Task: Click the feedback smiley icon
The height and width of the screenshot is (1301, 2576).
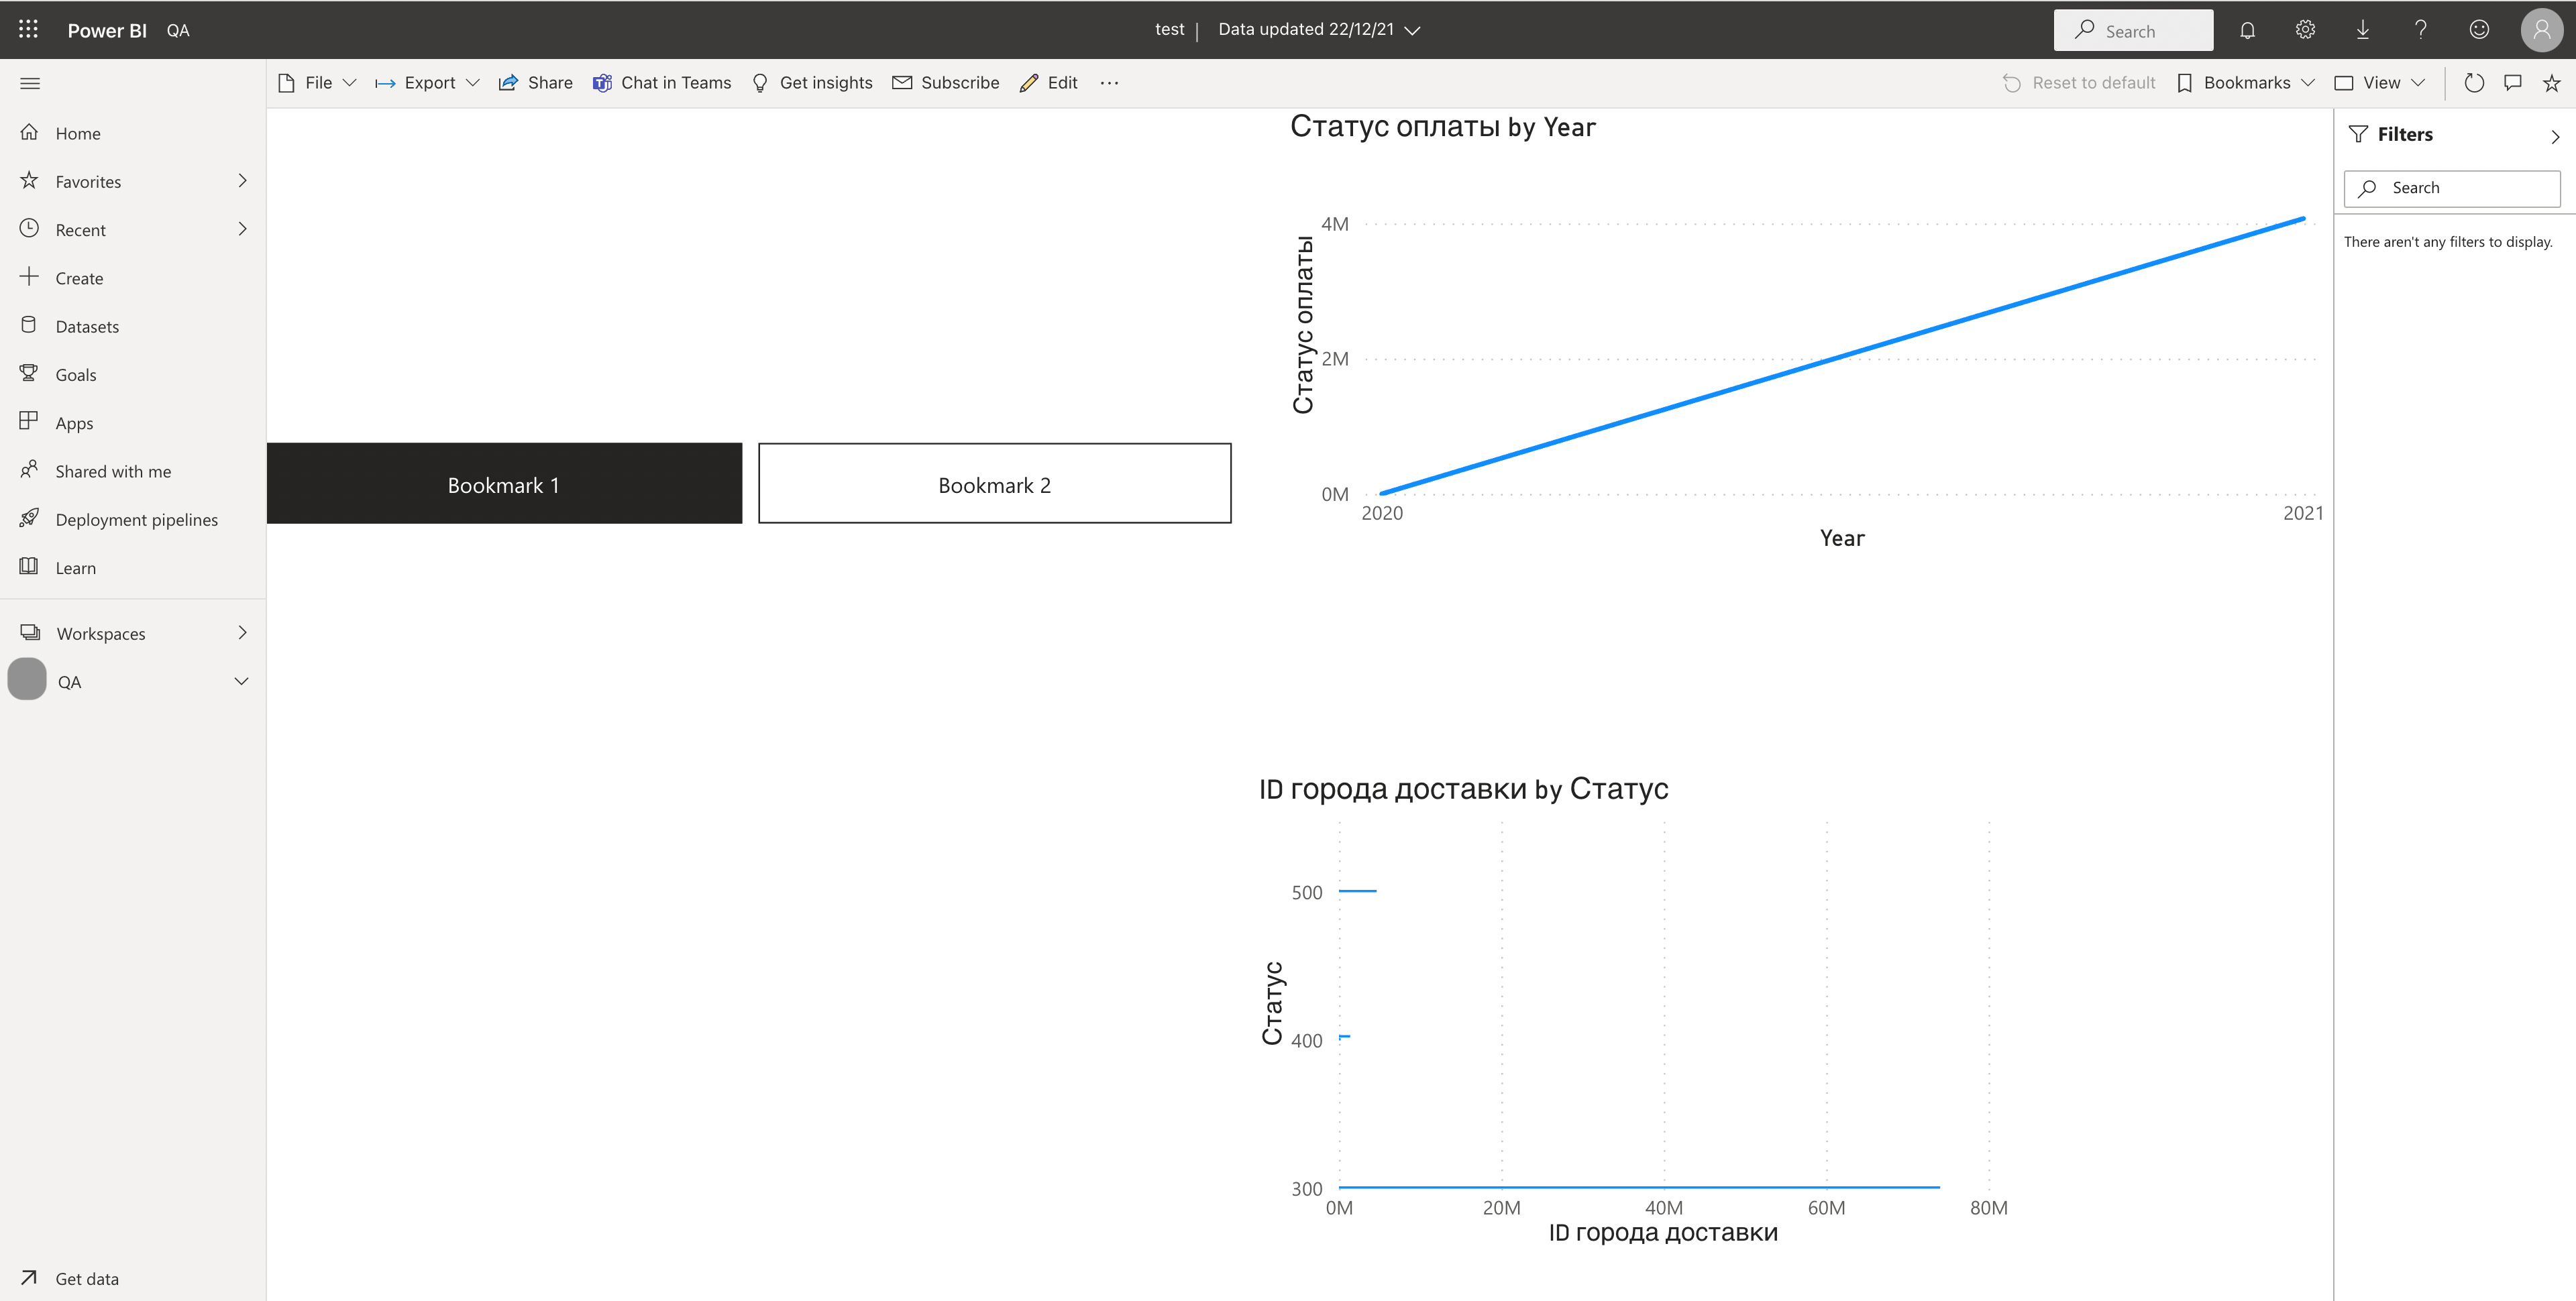Action: pos(2479,30)
